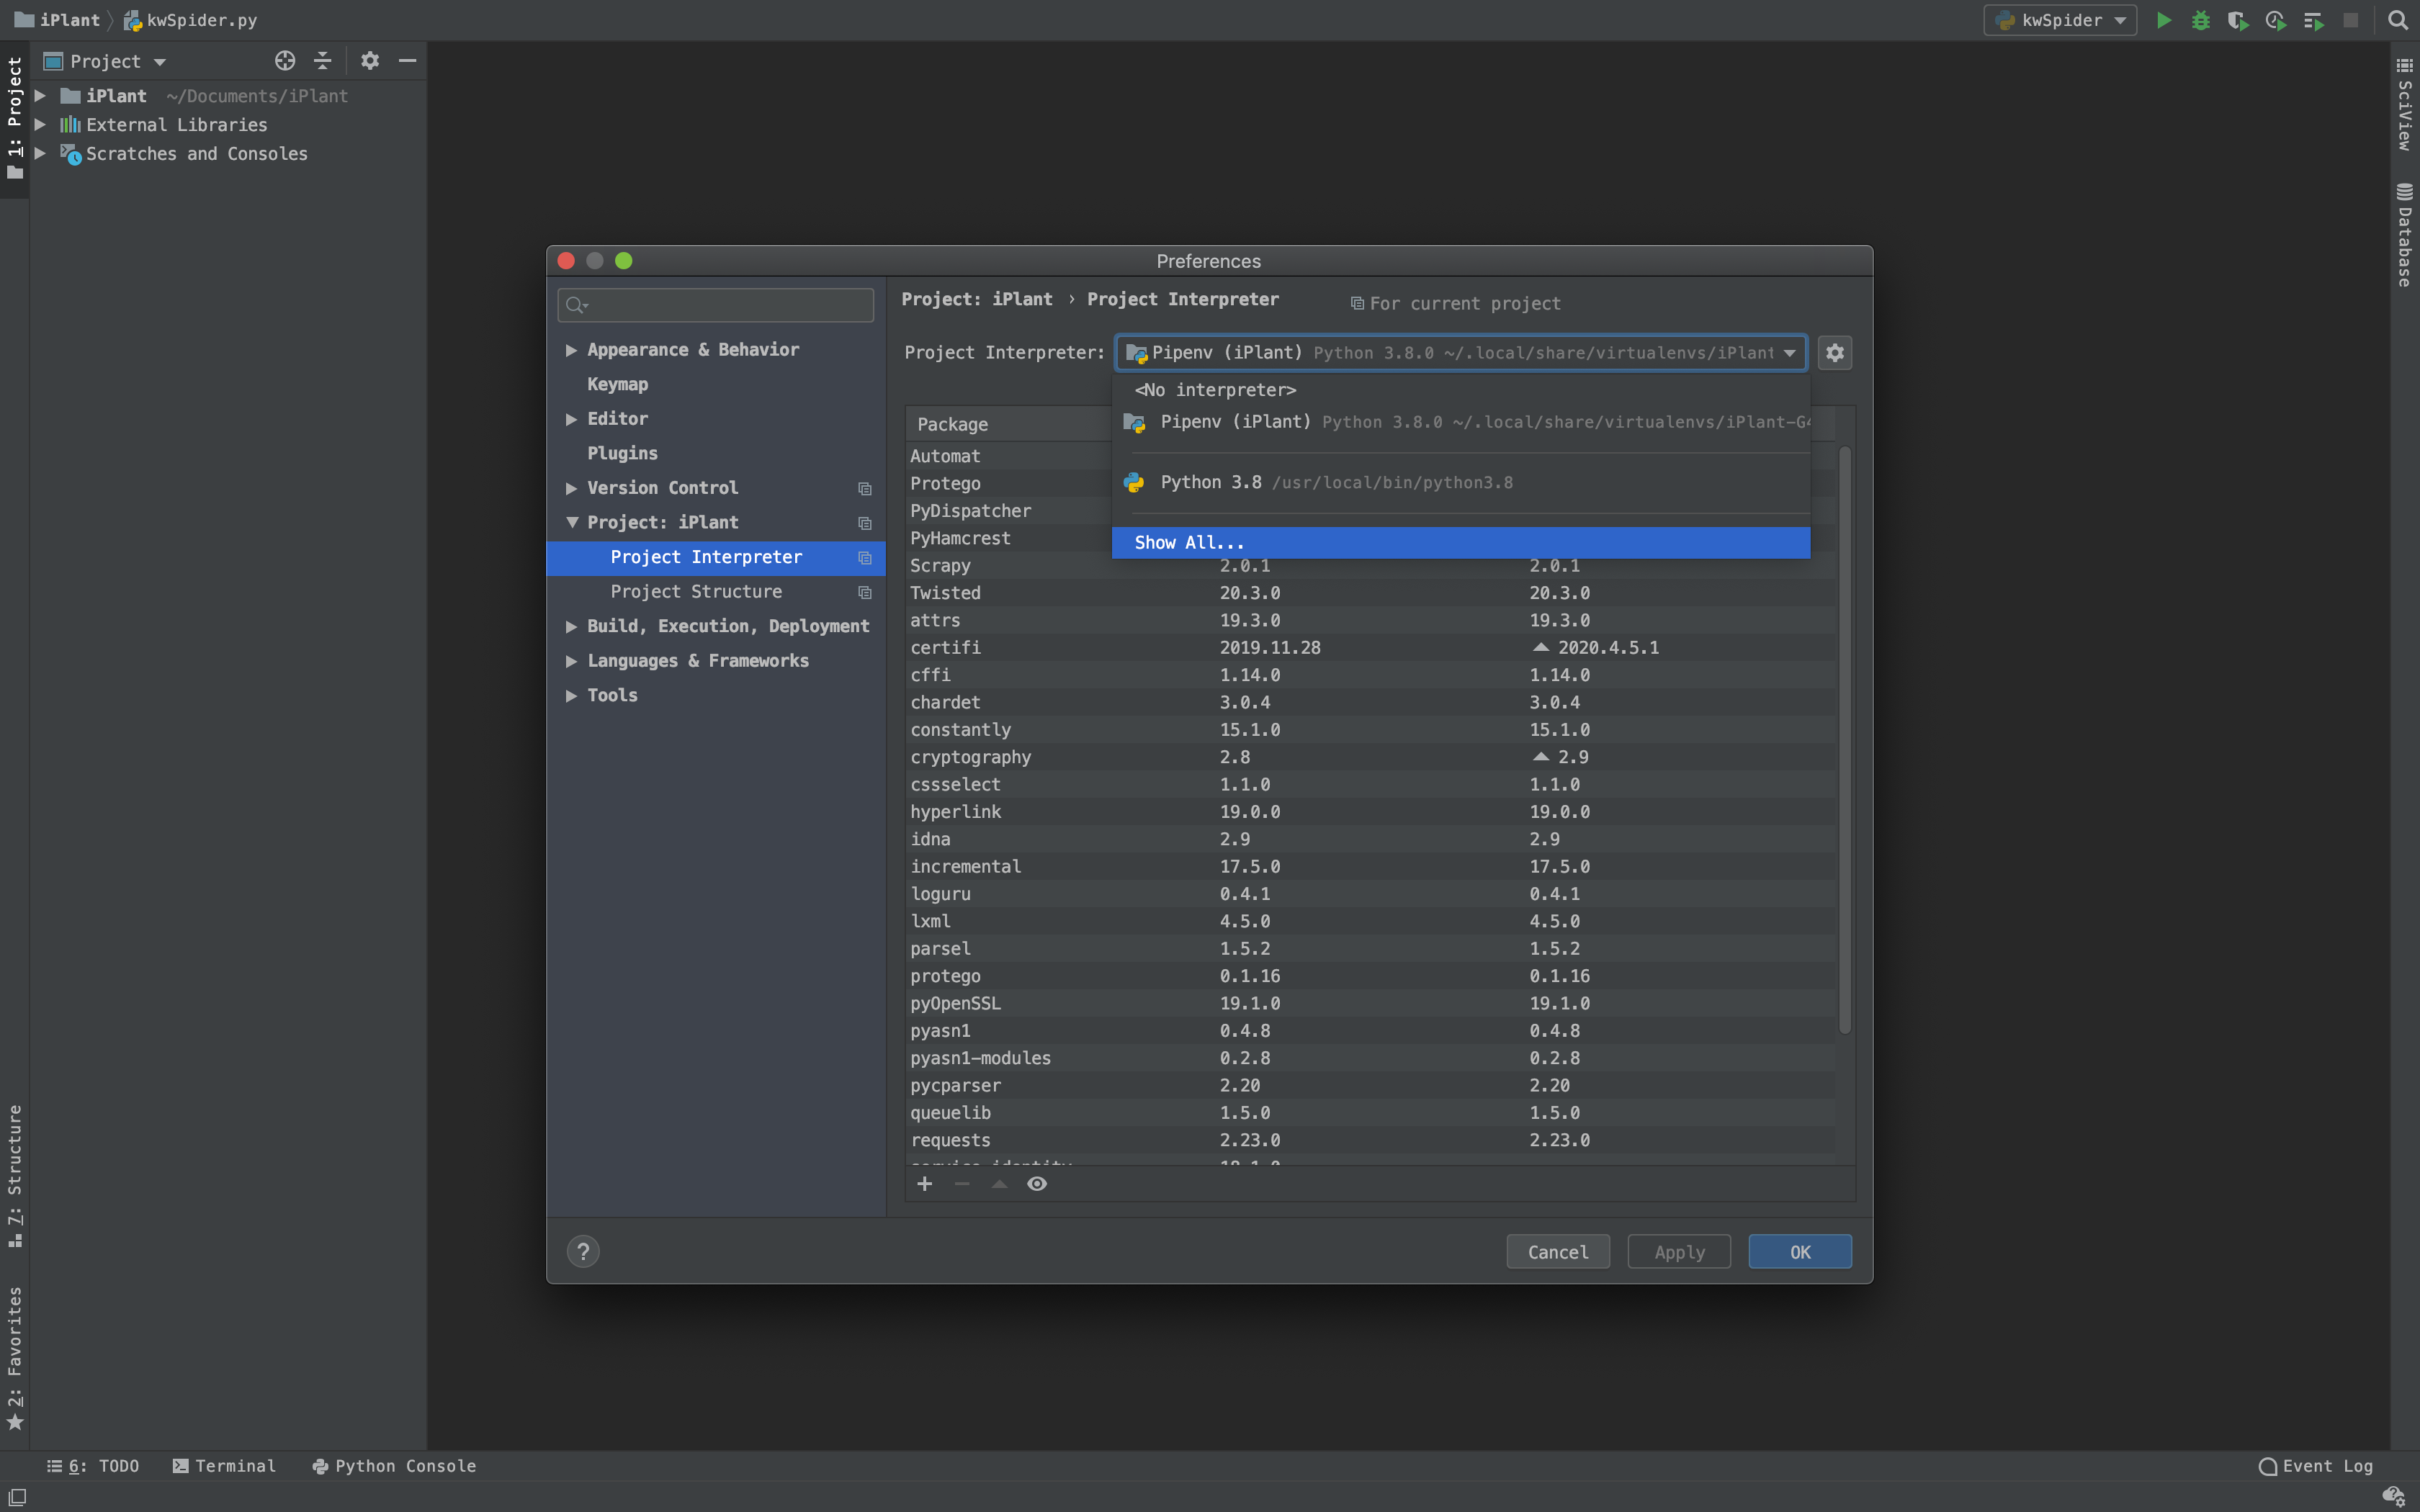This screenshot has width=2420, height=1512.
Task: Open Plugins settings
Action: coord(622,453)
